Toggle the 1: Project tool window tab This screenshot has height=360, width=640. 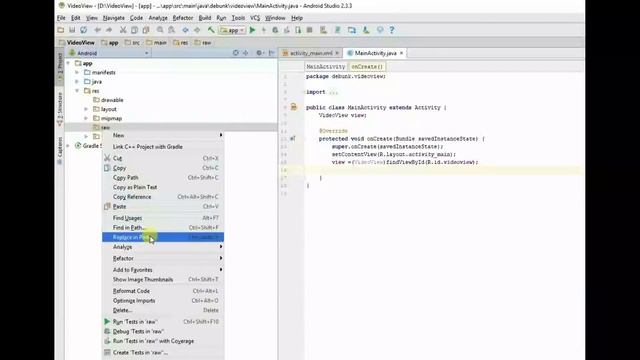(x=60, y=67)
